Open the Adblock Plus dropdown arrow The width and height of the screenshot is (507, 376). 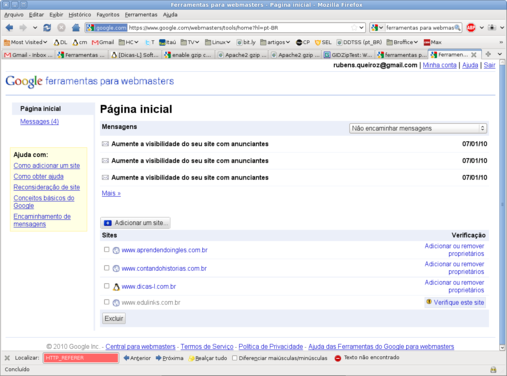point(481,28)
